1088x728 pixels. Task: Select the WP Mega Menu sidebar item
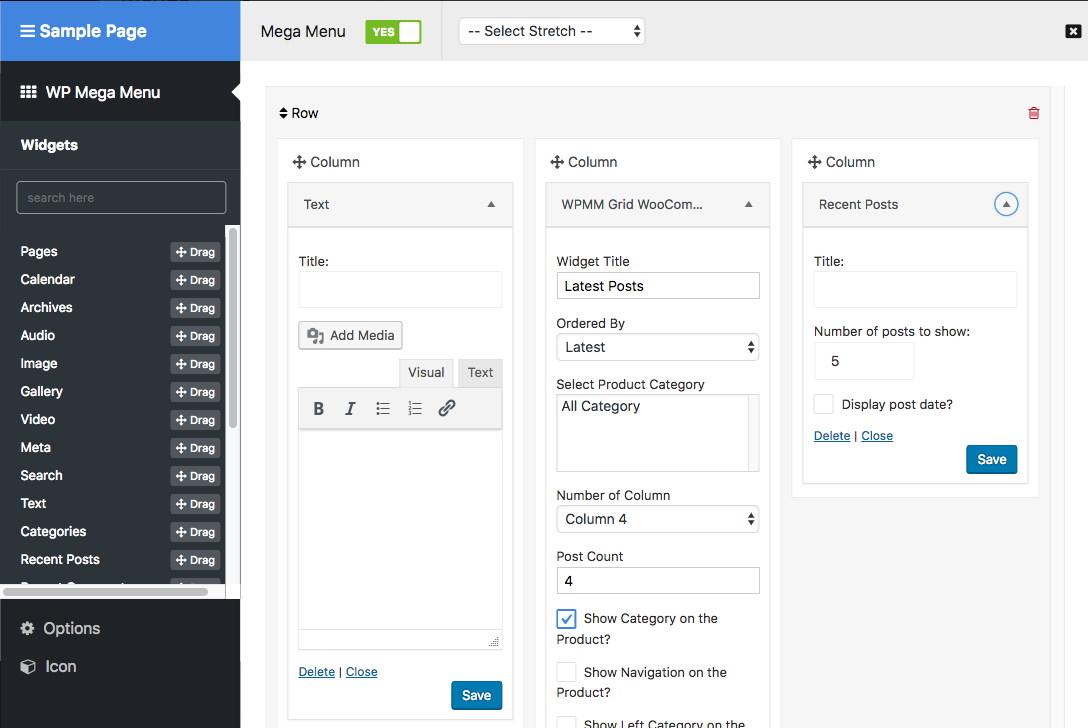120,92
